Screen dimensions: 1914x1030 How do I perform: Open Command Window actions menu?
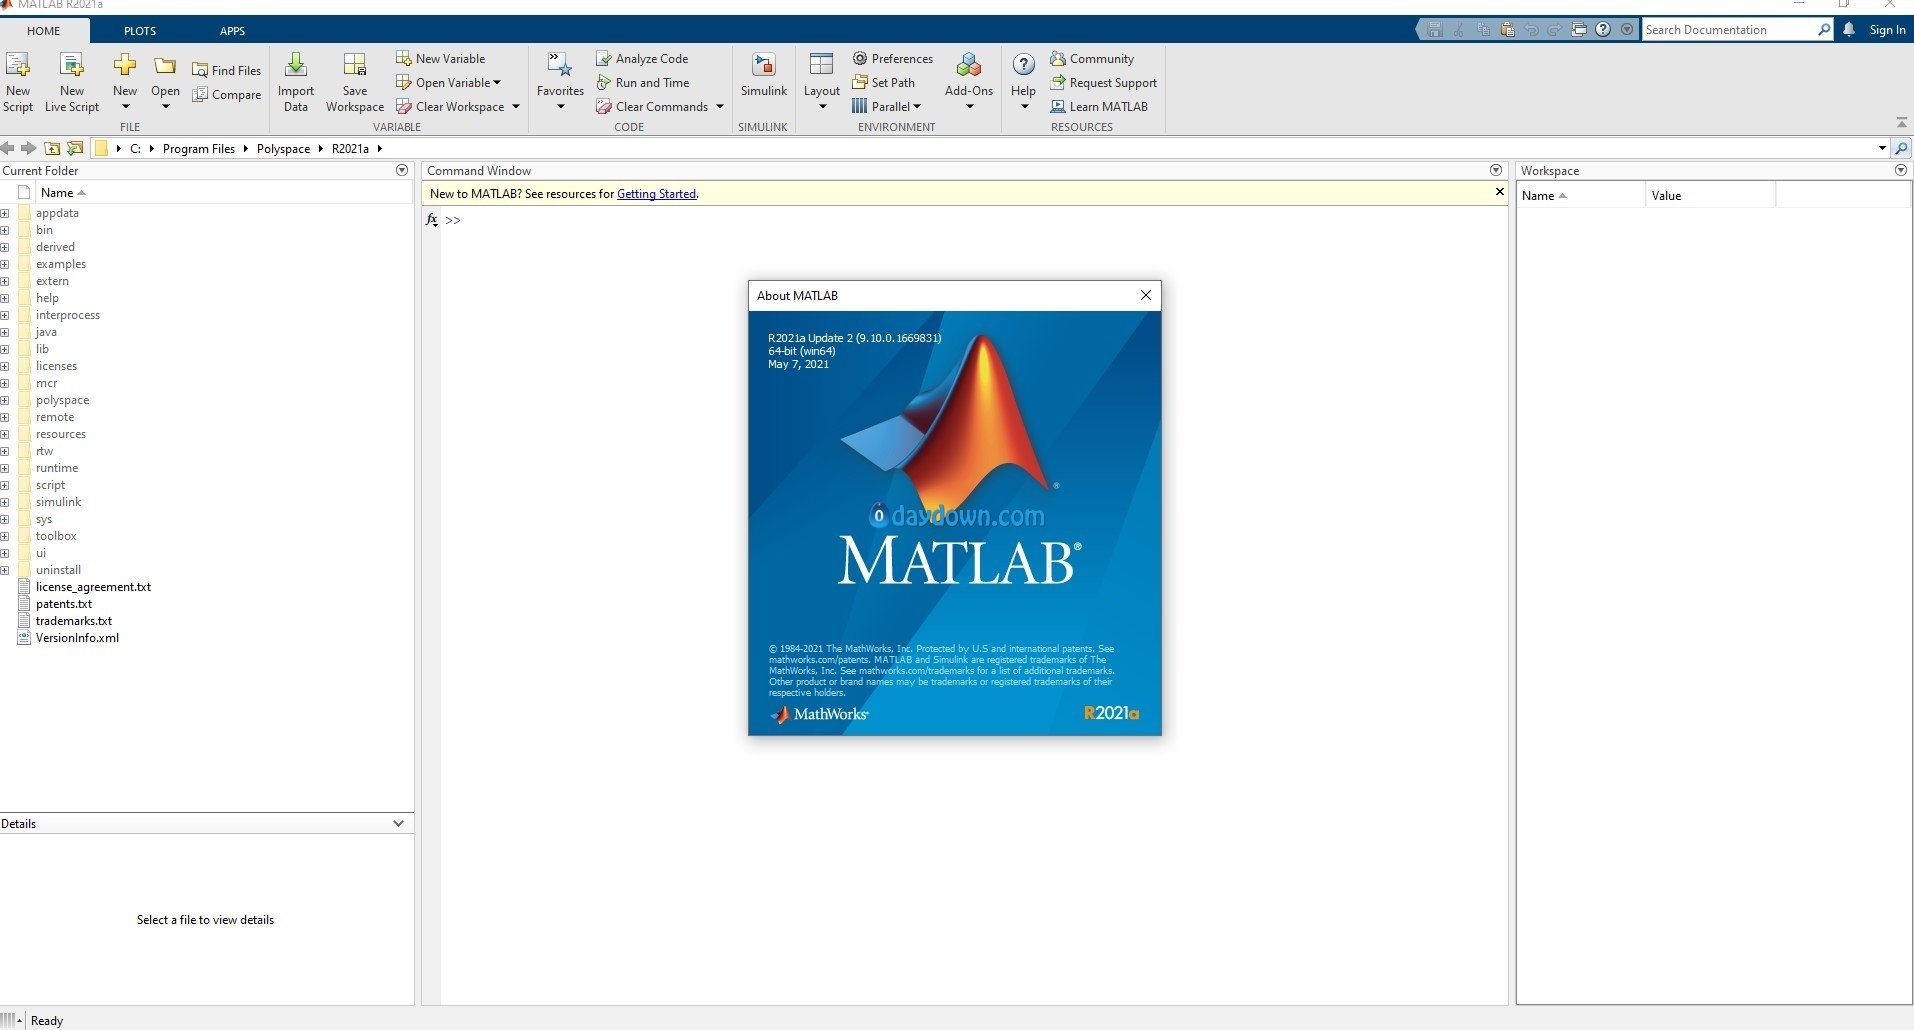coord(1496,170)
